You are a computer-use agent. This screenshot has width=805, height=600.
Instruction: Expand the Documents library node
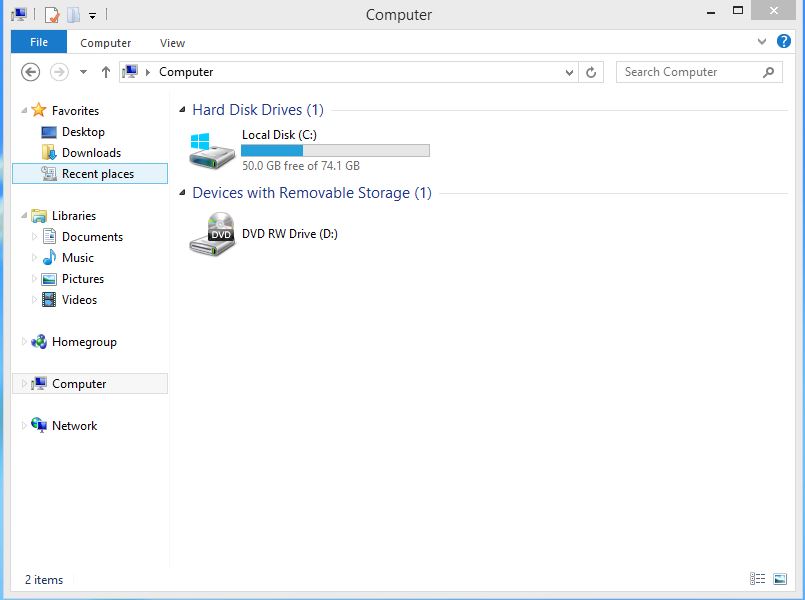[34, 237]
